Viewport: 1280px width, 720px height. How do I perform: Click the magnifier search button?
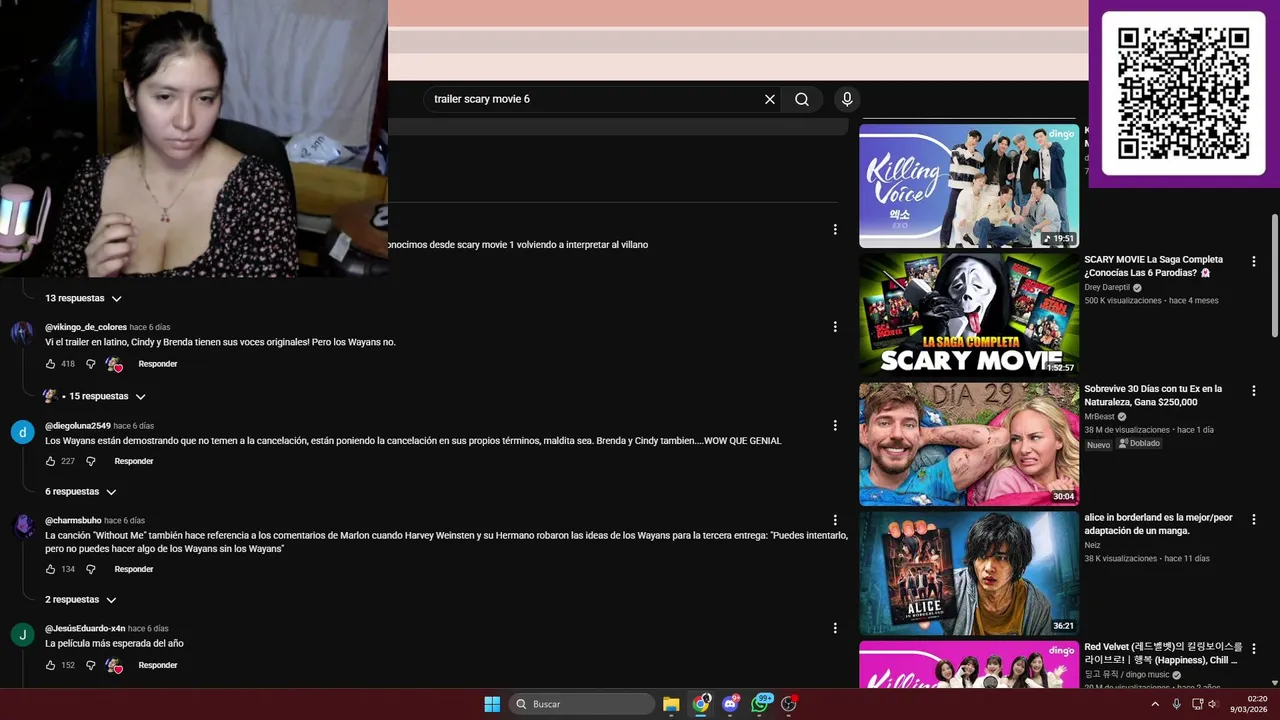click(x=802, y=99)
